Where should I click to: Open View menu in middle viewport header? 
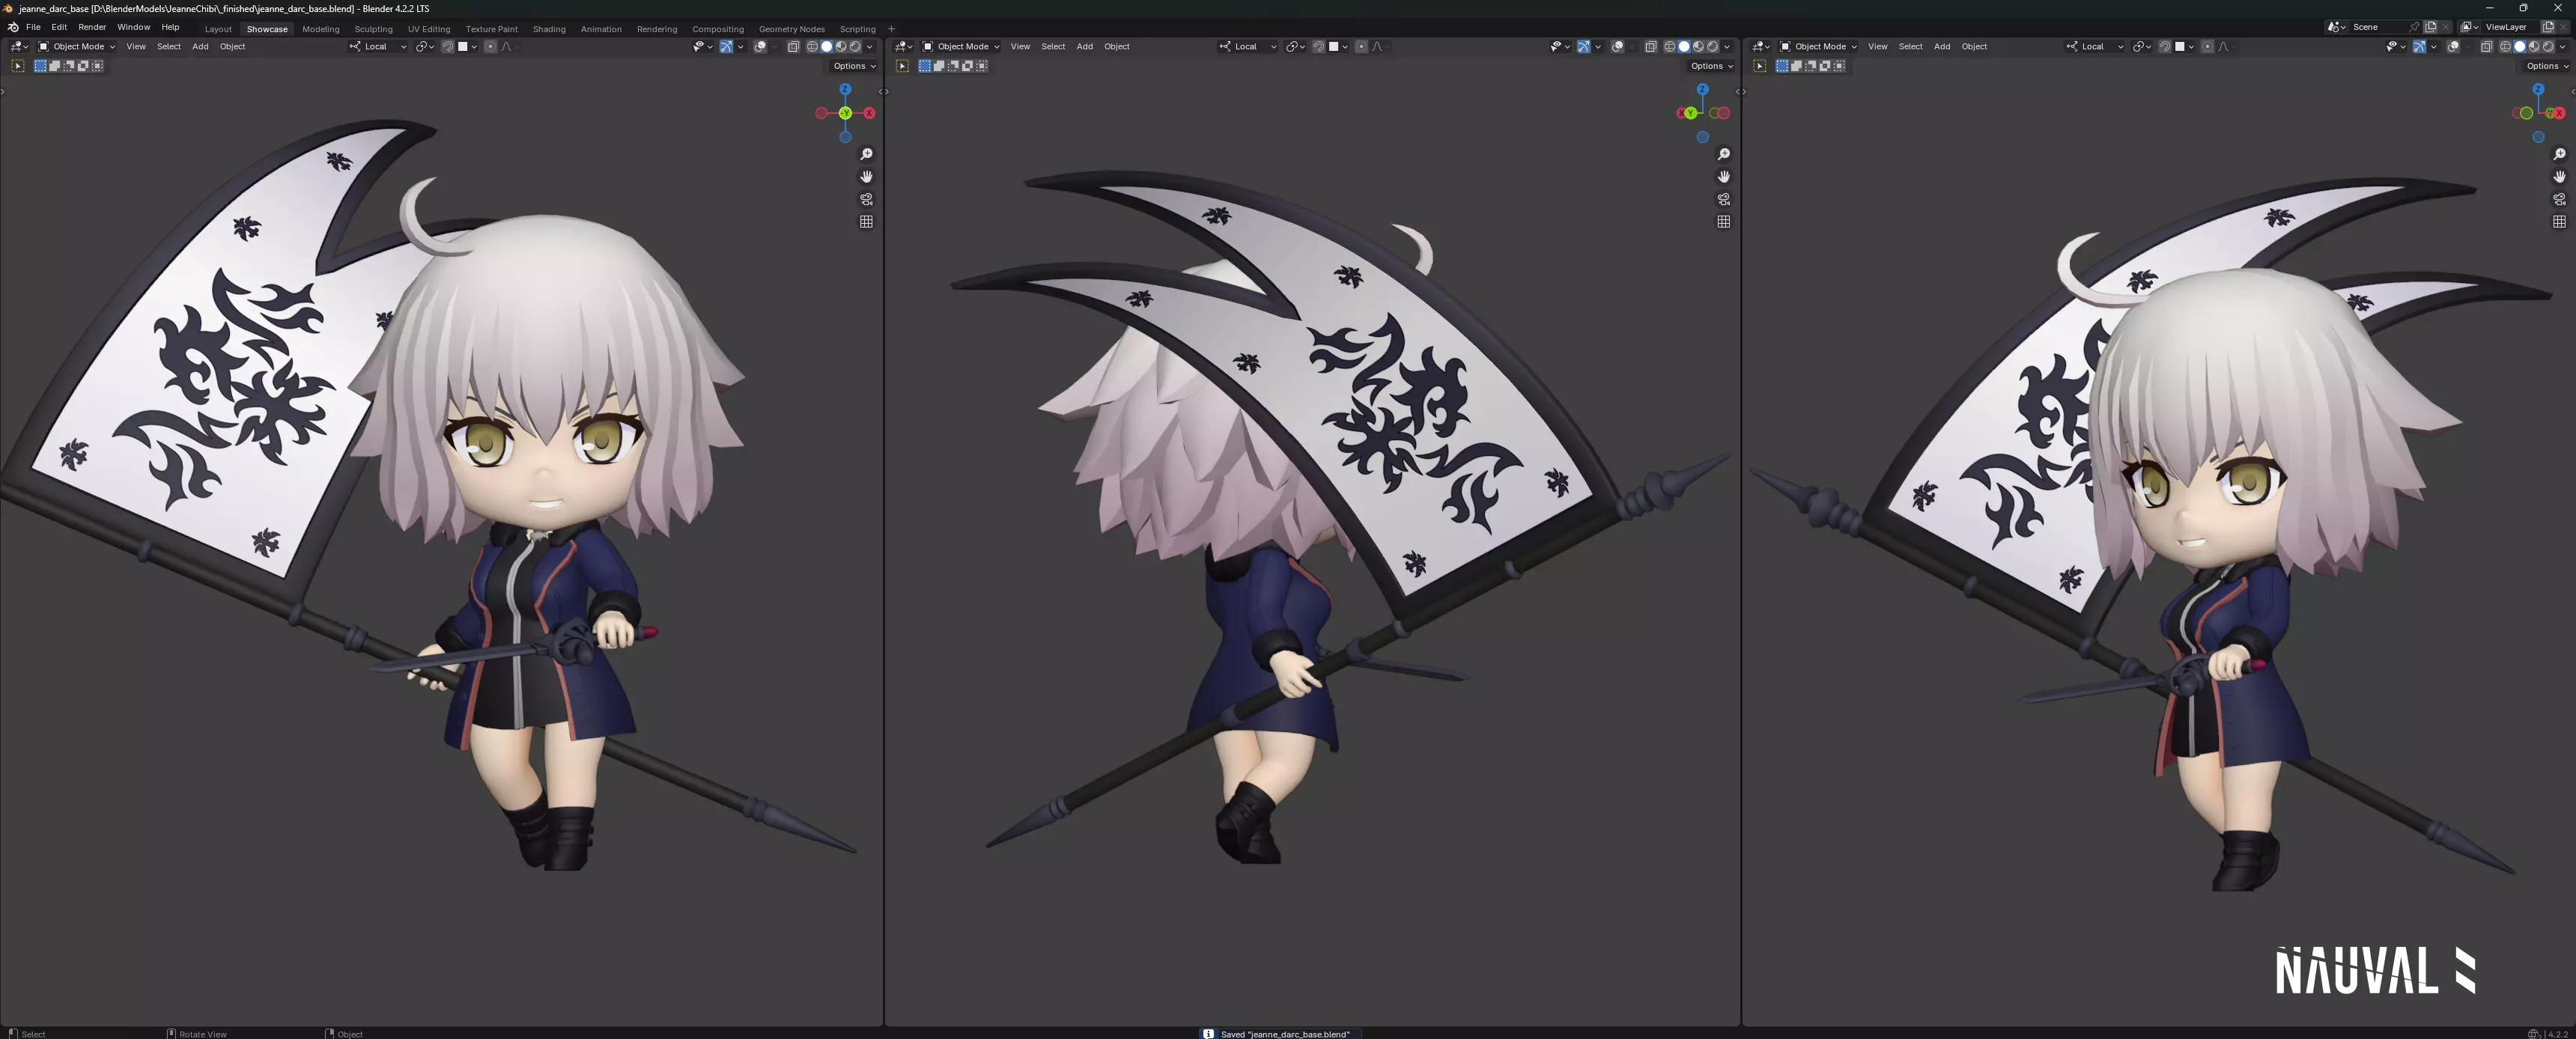1020,47
